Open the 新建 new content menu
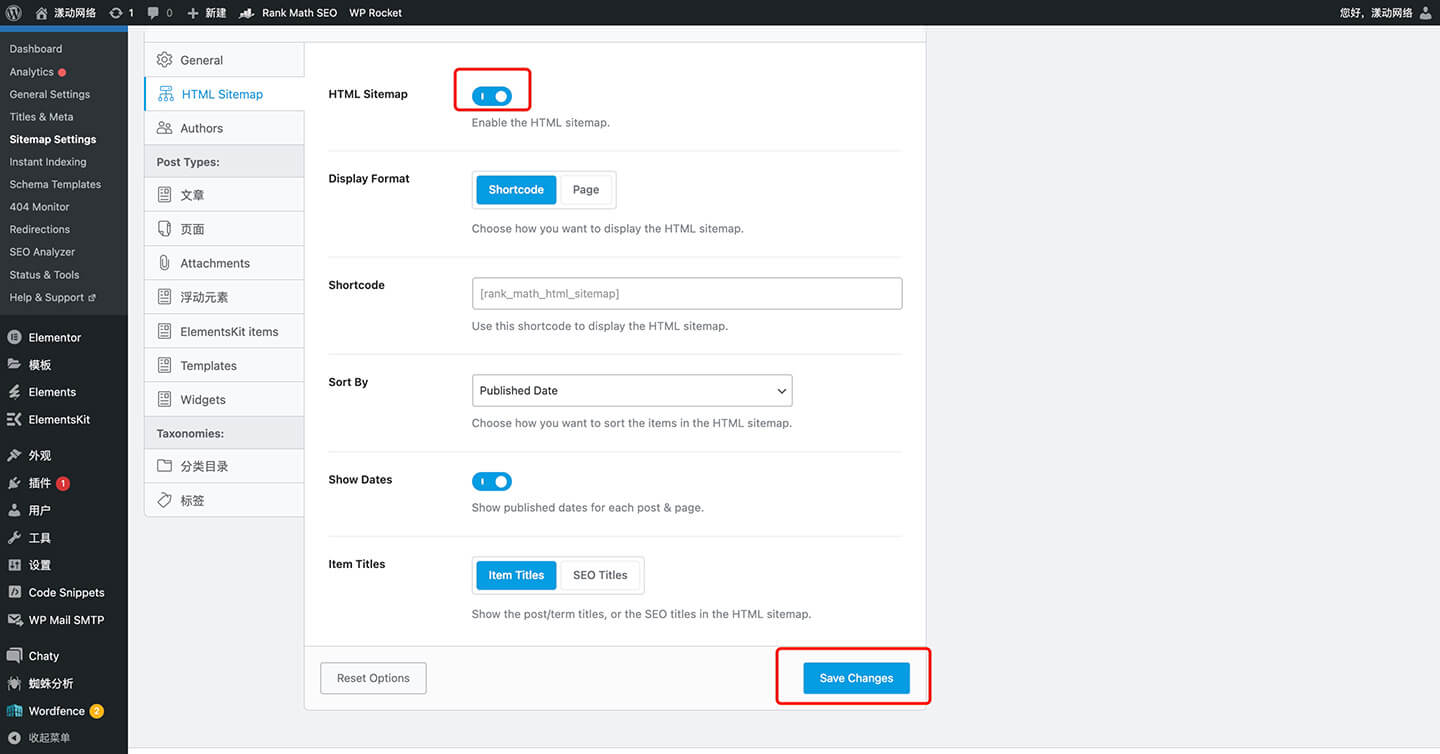The width and height of the screenshot is (1440, 754). 207,13
